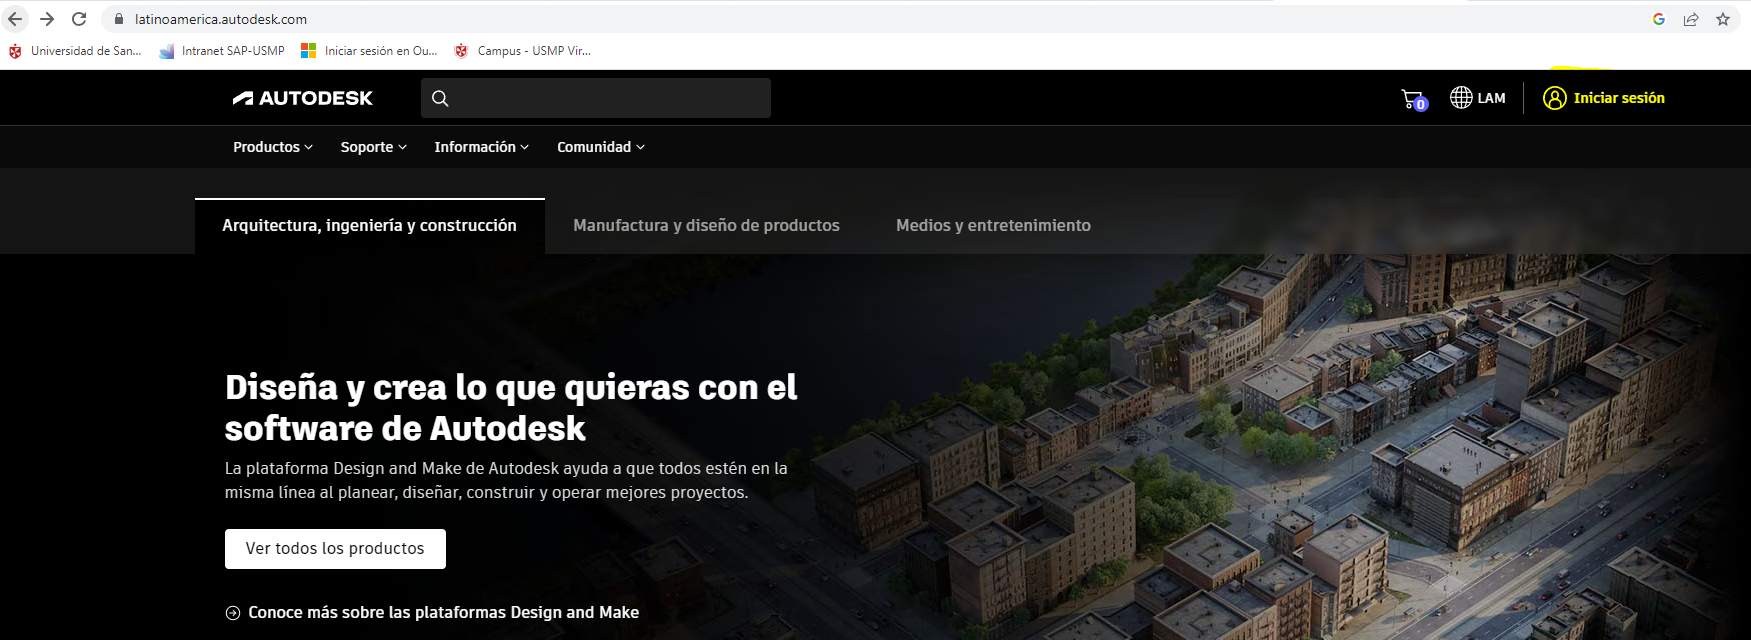Click the magnifier search icon
The width and height of the screenshot is (1751, 640).
[440, 98]
